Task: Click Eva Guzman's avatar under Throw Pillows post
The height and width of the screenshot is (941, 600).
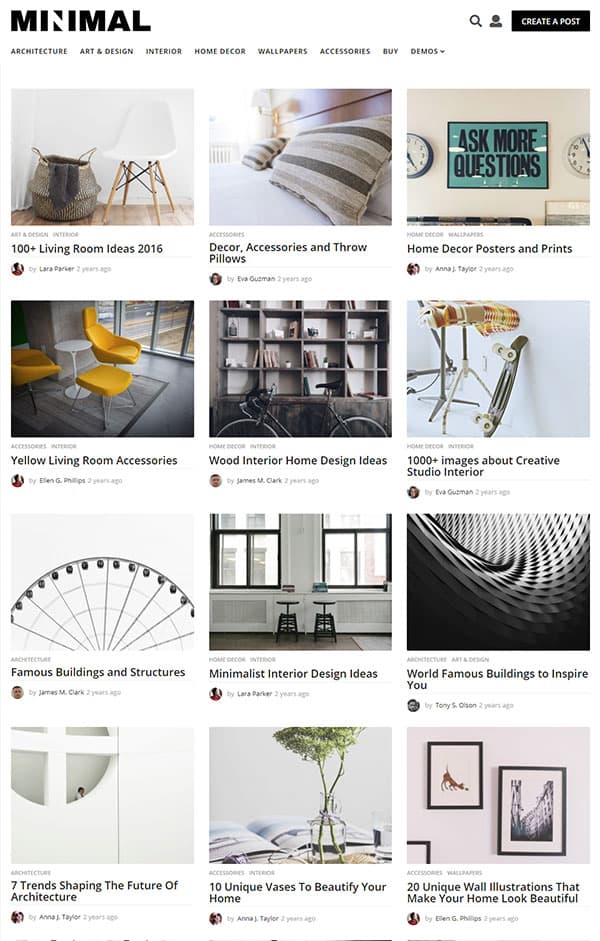Action: pos(215,279)
